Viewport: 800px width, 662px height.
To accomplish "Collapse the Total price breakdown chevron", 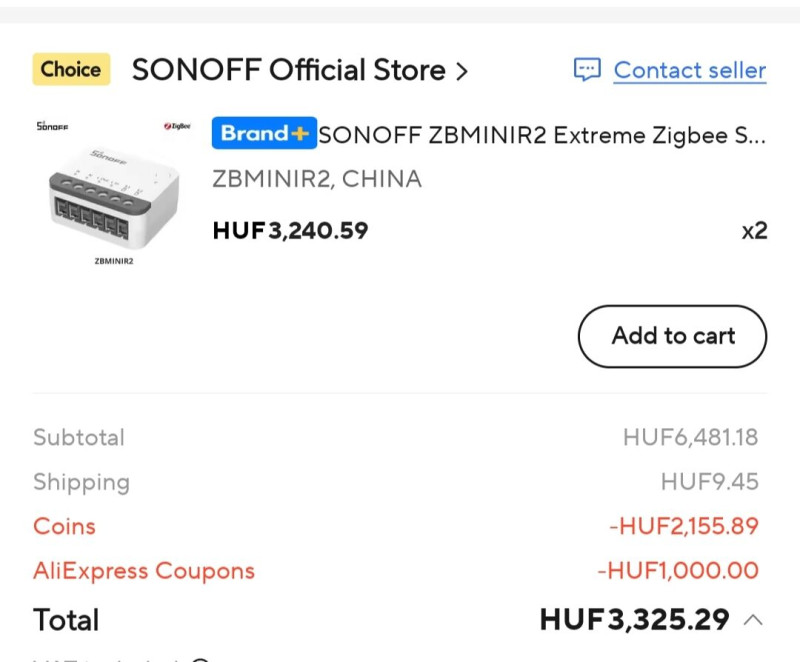I will pyautogui.click(x=753, y=620).
